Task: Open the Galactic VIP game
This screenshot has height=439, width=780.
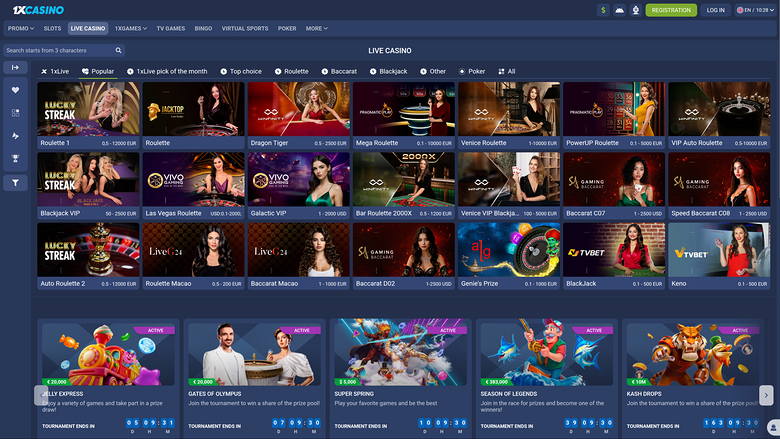Action: 298,186
